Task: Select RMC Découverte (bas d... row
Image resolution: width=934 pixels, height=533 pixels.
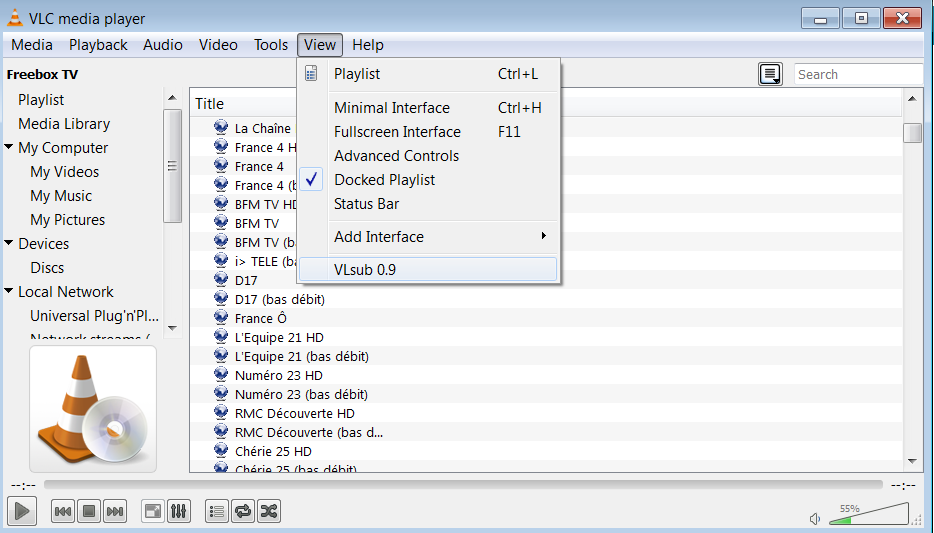Action: coord(546,432)
